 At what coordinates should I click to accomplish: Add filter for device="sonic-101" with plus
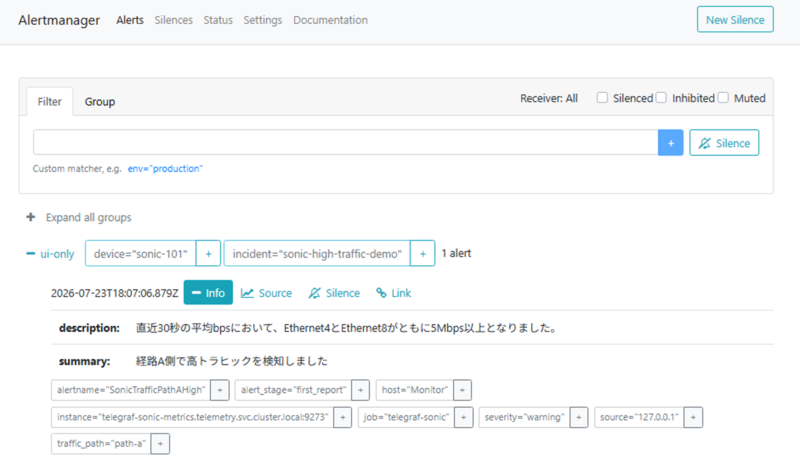pyautogui.click(x=208, y=254)
